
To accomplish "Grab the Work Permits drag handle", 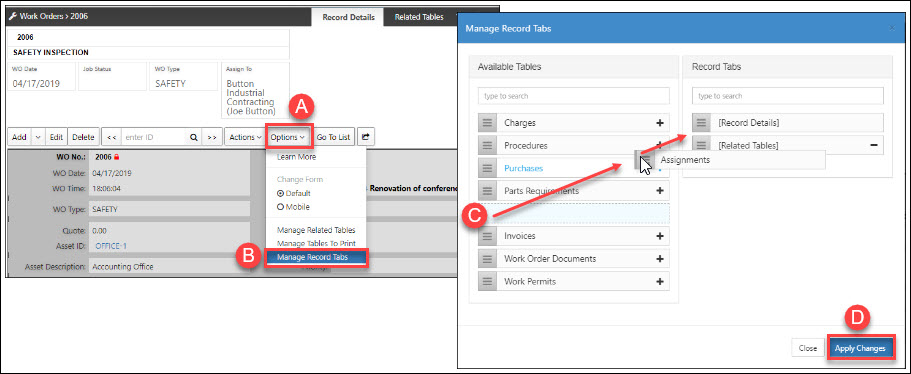I will tap(487, 282).
